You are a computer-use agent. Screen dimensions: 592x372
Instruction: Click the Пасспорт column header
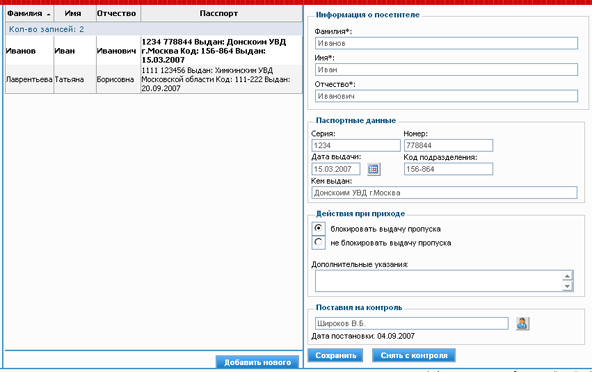pyautogui.click(x=222, y=14)
